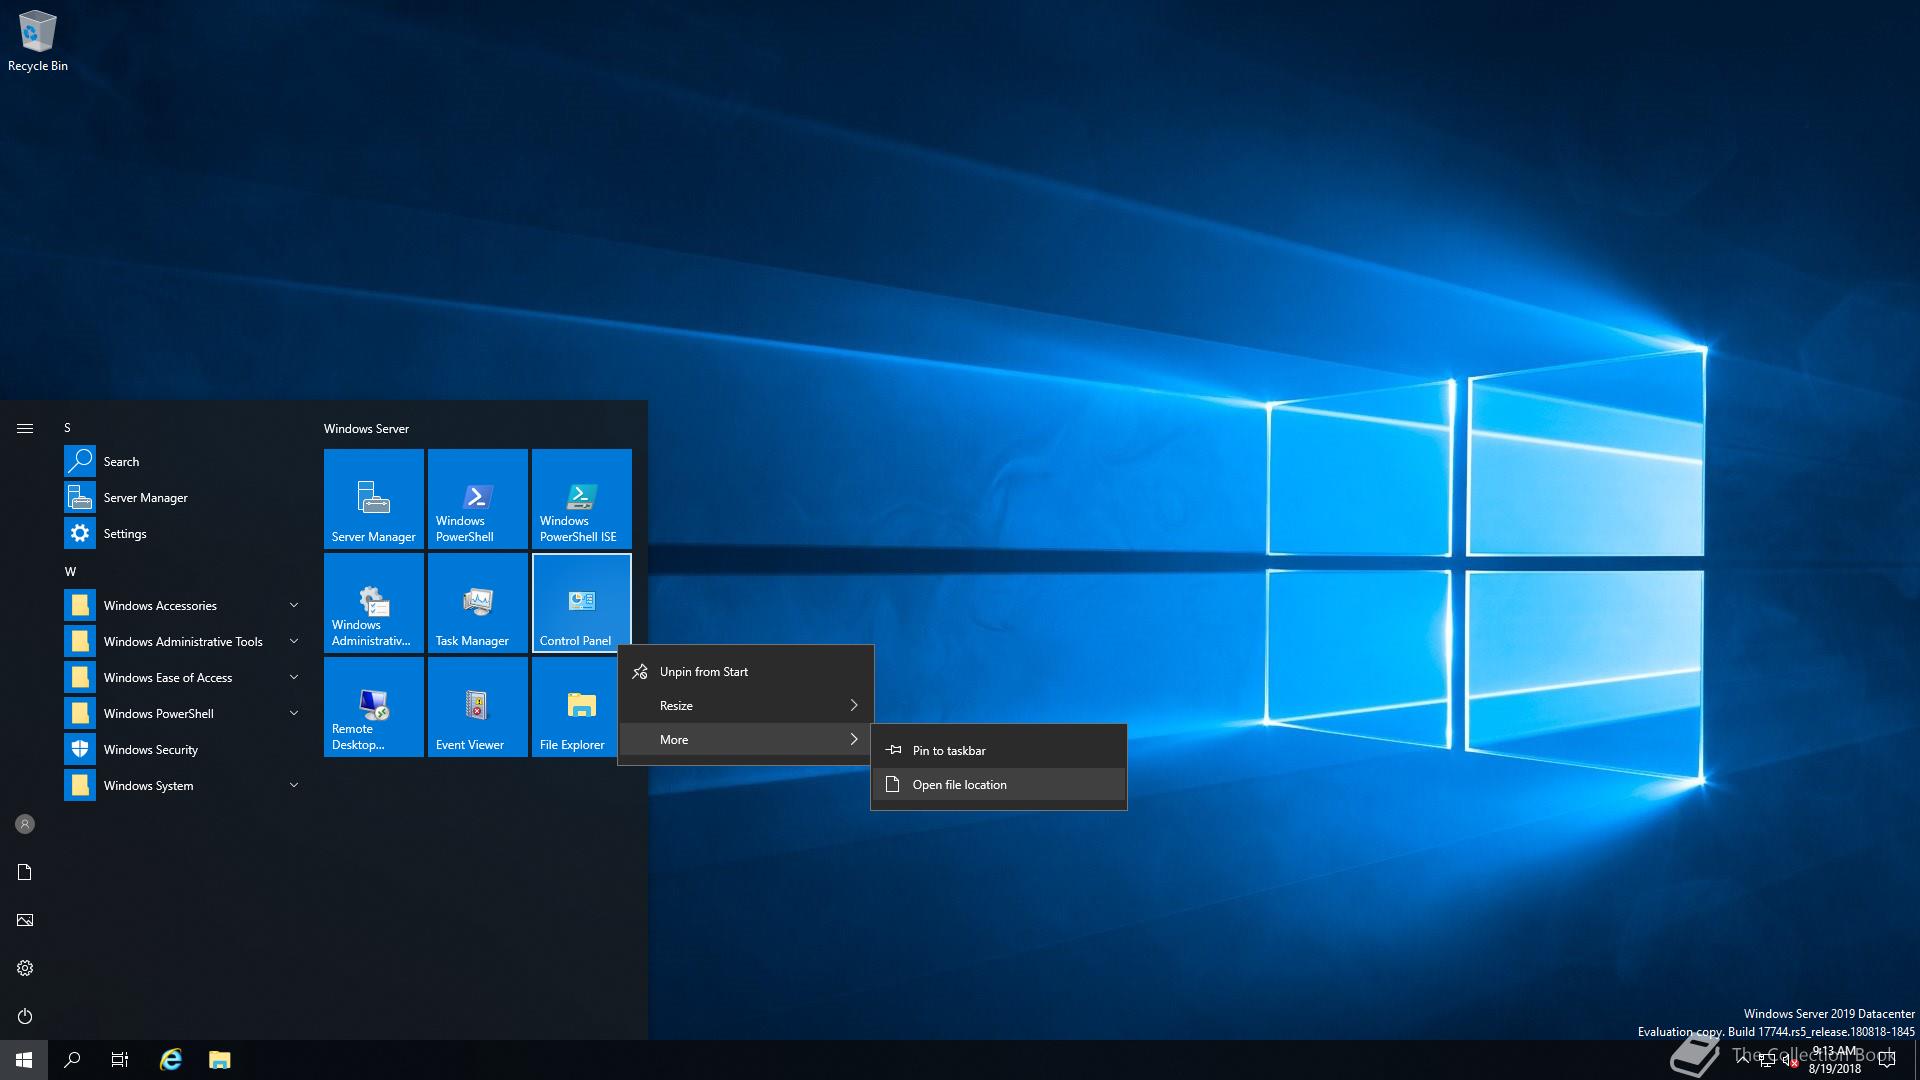The image size is (1920, 1080).
Task: Open the File Explorer tile
Action: (x=574, y=706)
